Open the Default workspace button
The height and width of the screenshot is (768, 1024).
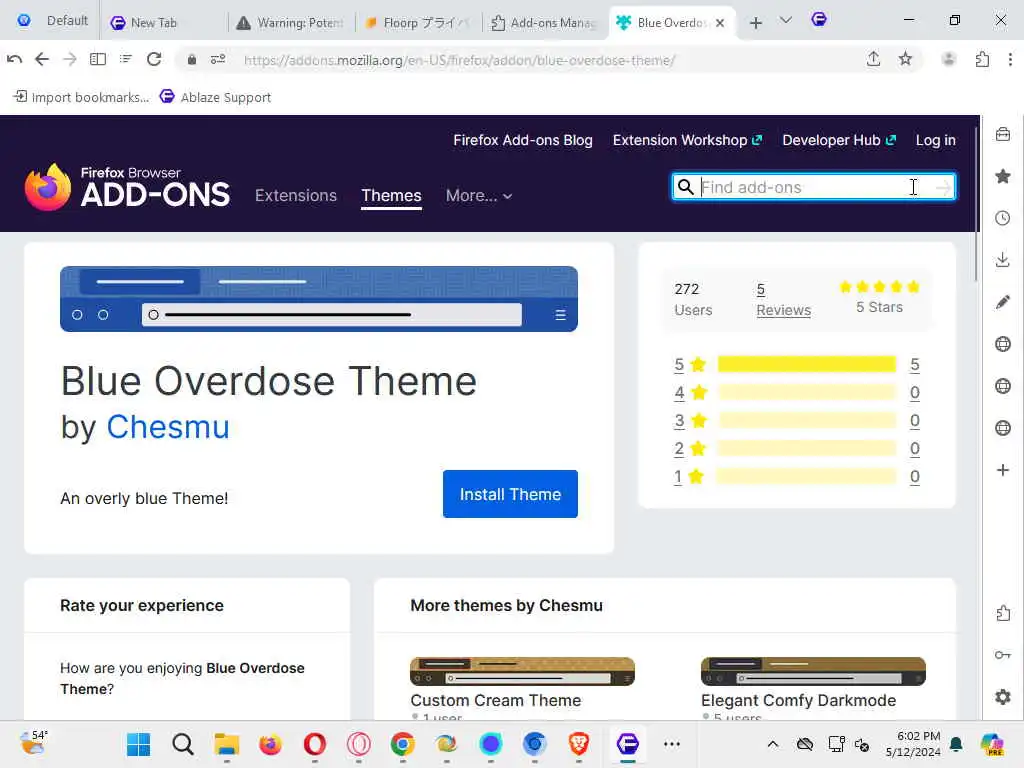point(52,21)
